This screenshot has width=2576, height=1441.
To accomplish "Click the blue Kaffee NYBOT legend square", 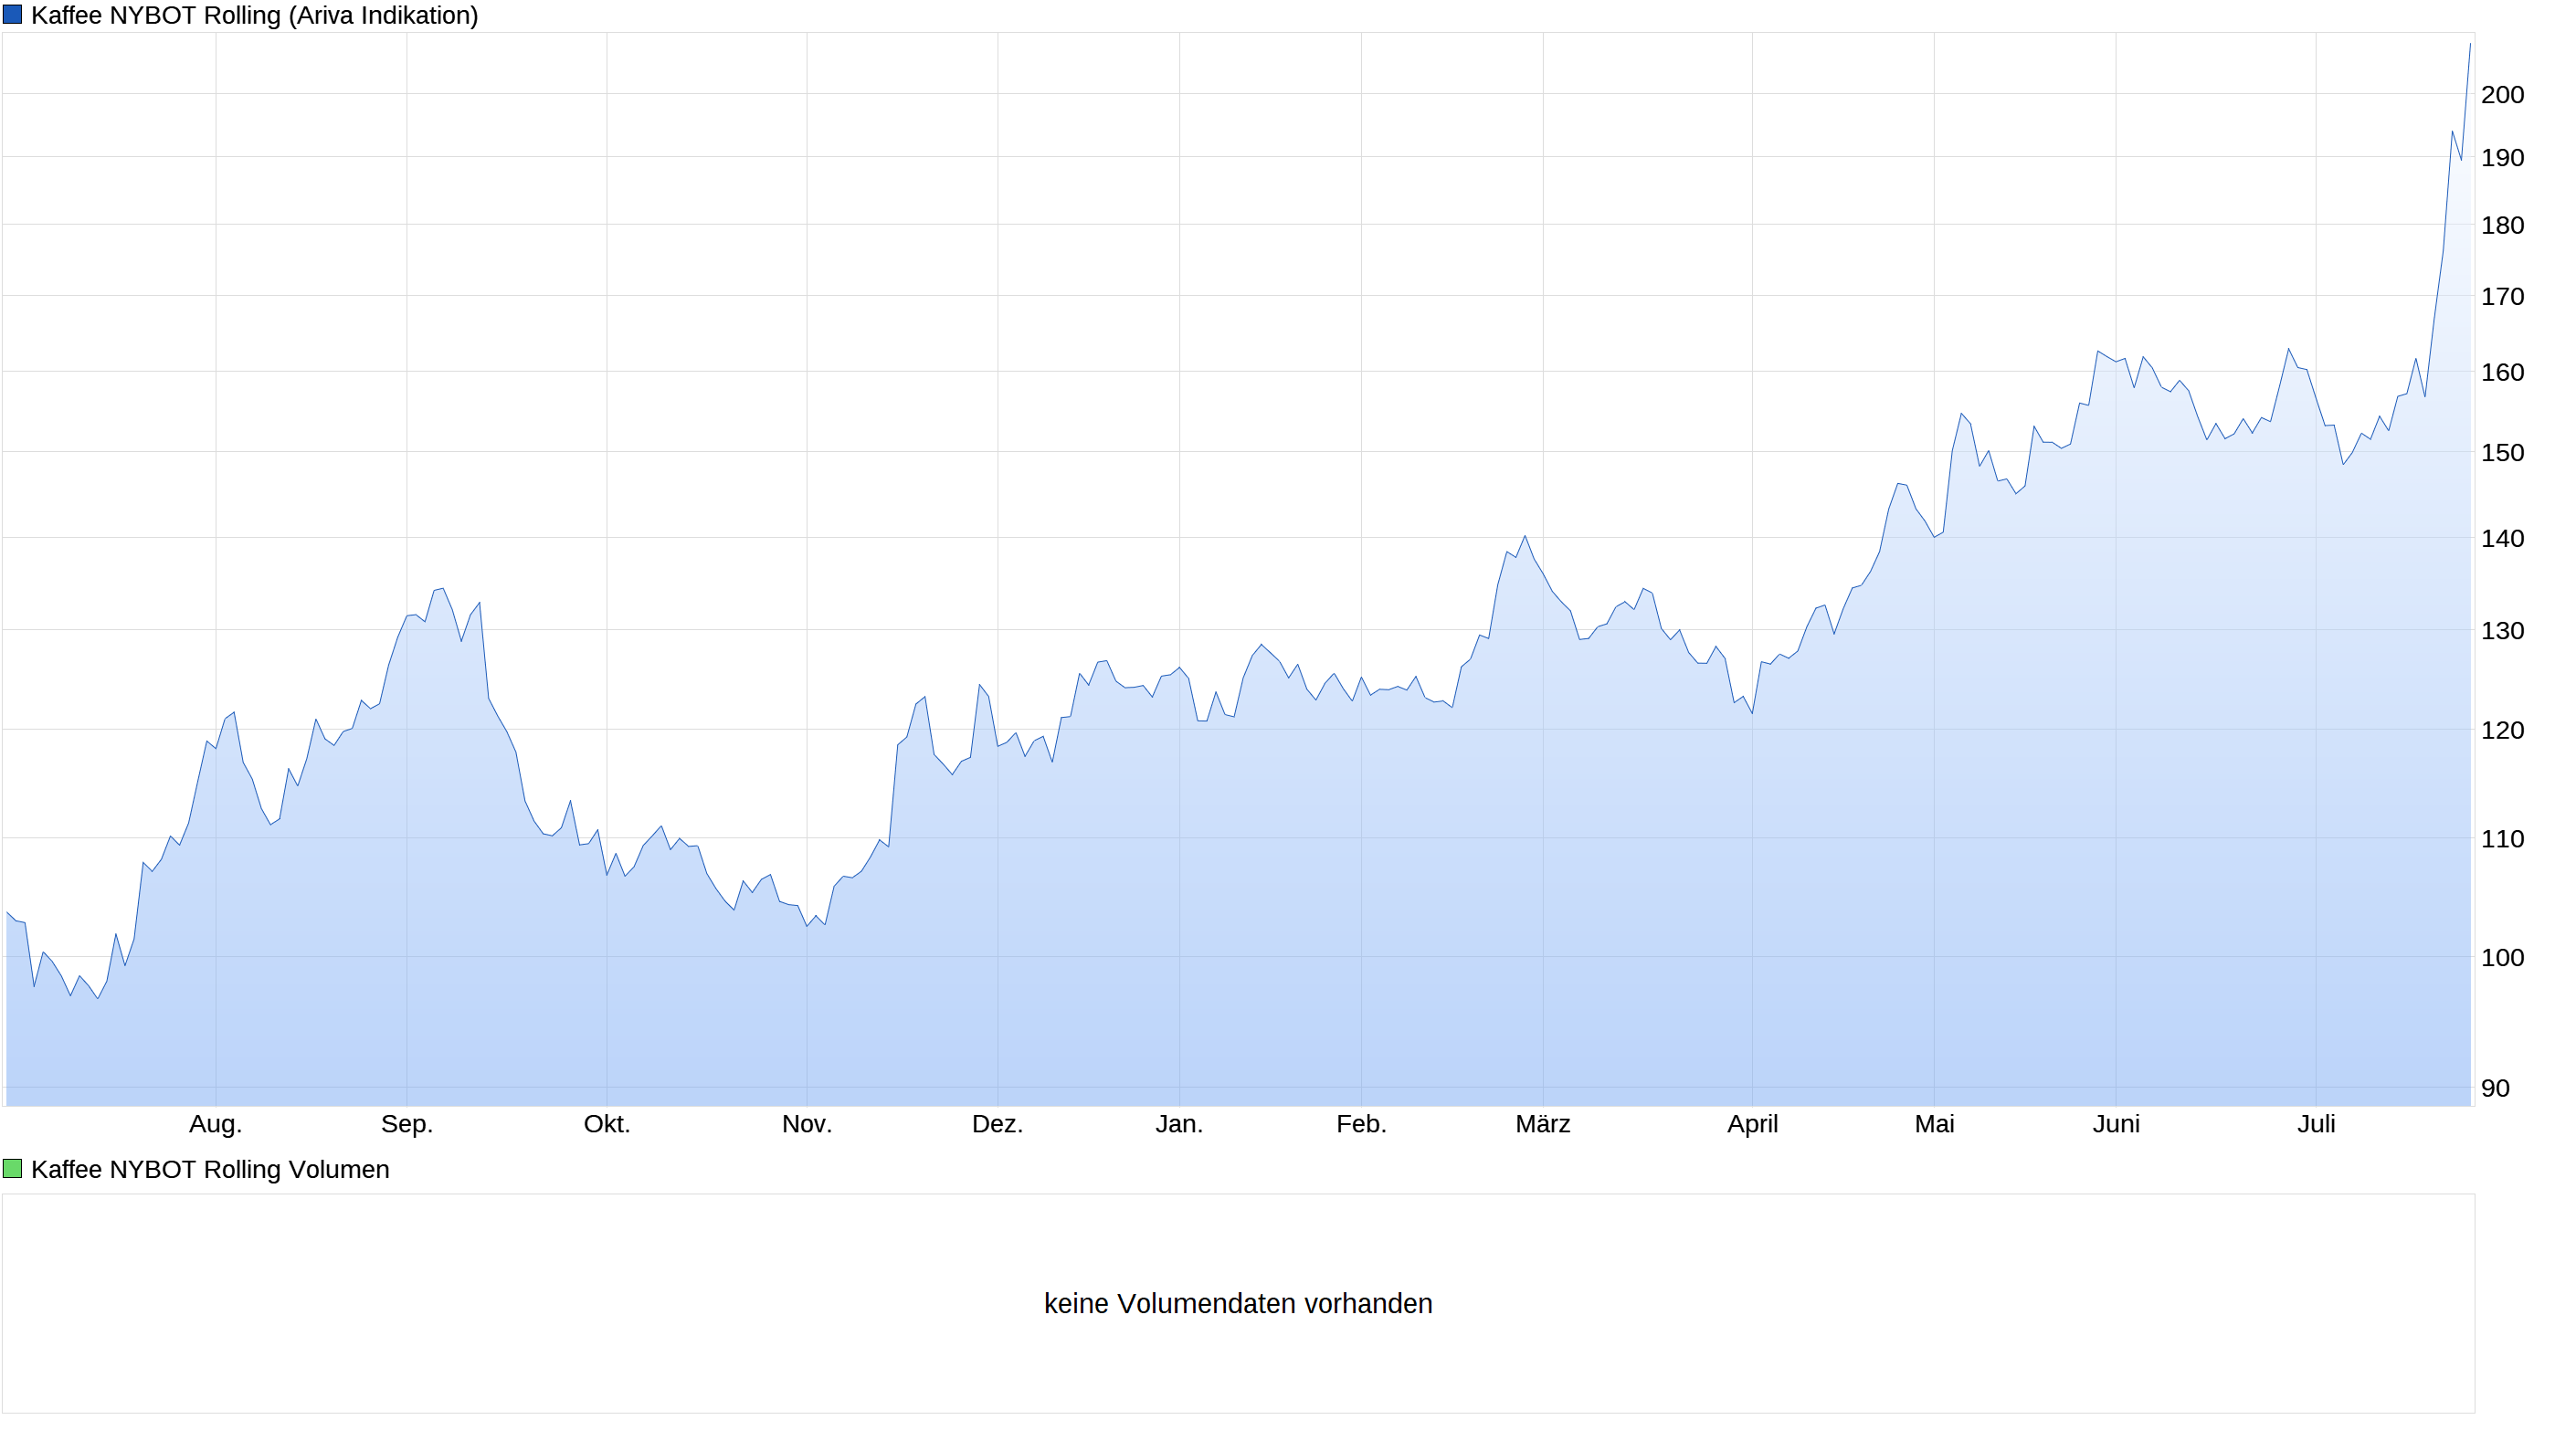I will pyautogui.click(x=12, y=15).
